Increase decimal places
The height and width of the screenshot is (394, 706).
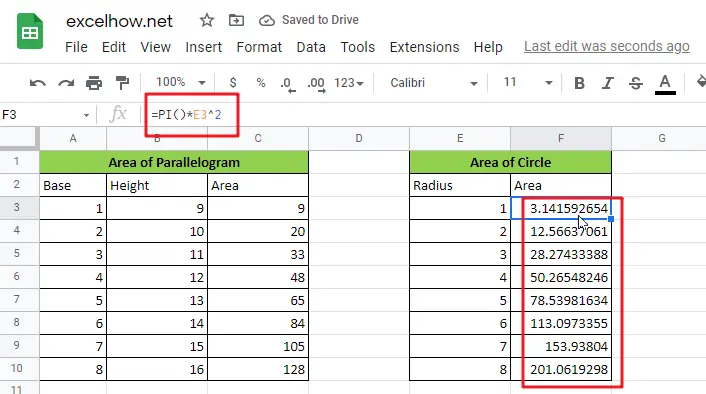tap(316, 84)
